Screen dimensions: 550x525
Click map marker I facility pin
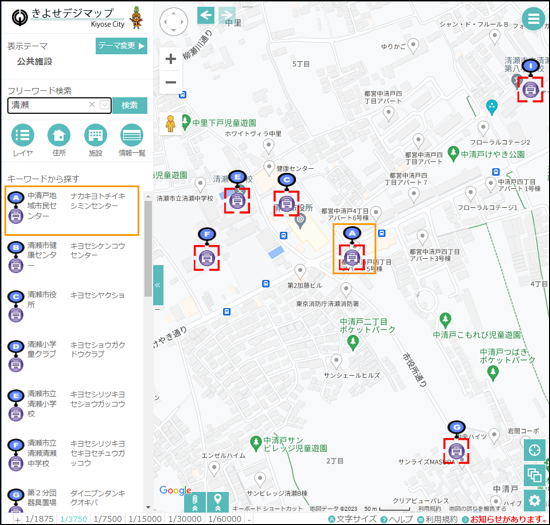pos(530,89)
